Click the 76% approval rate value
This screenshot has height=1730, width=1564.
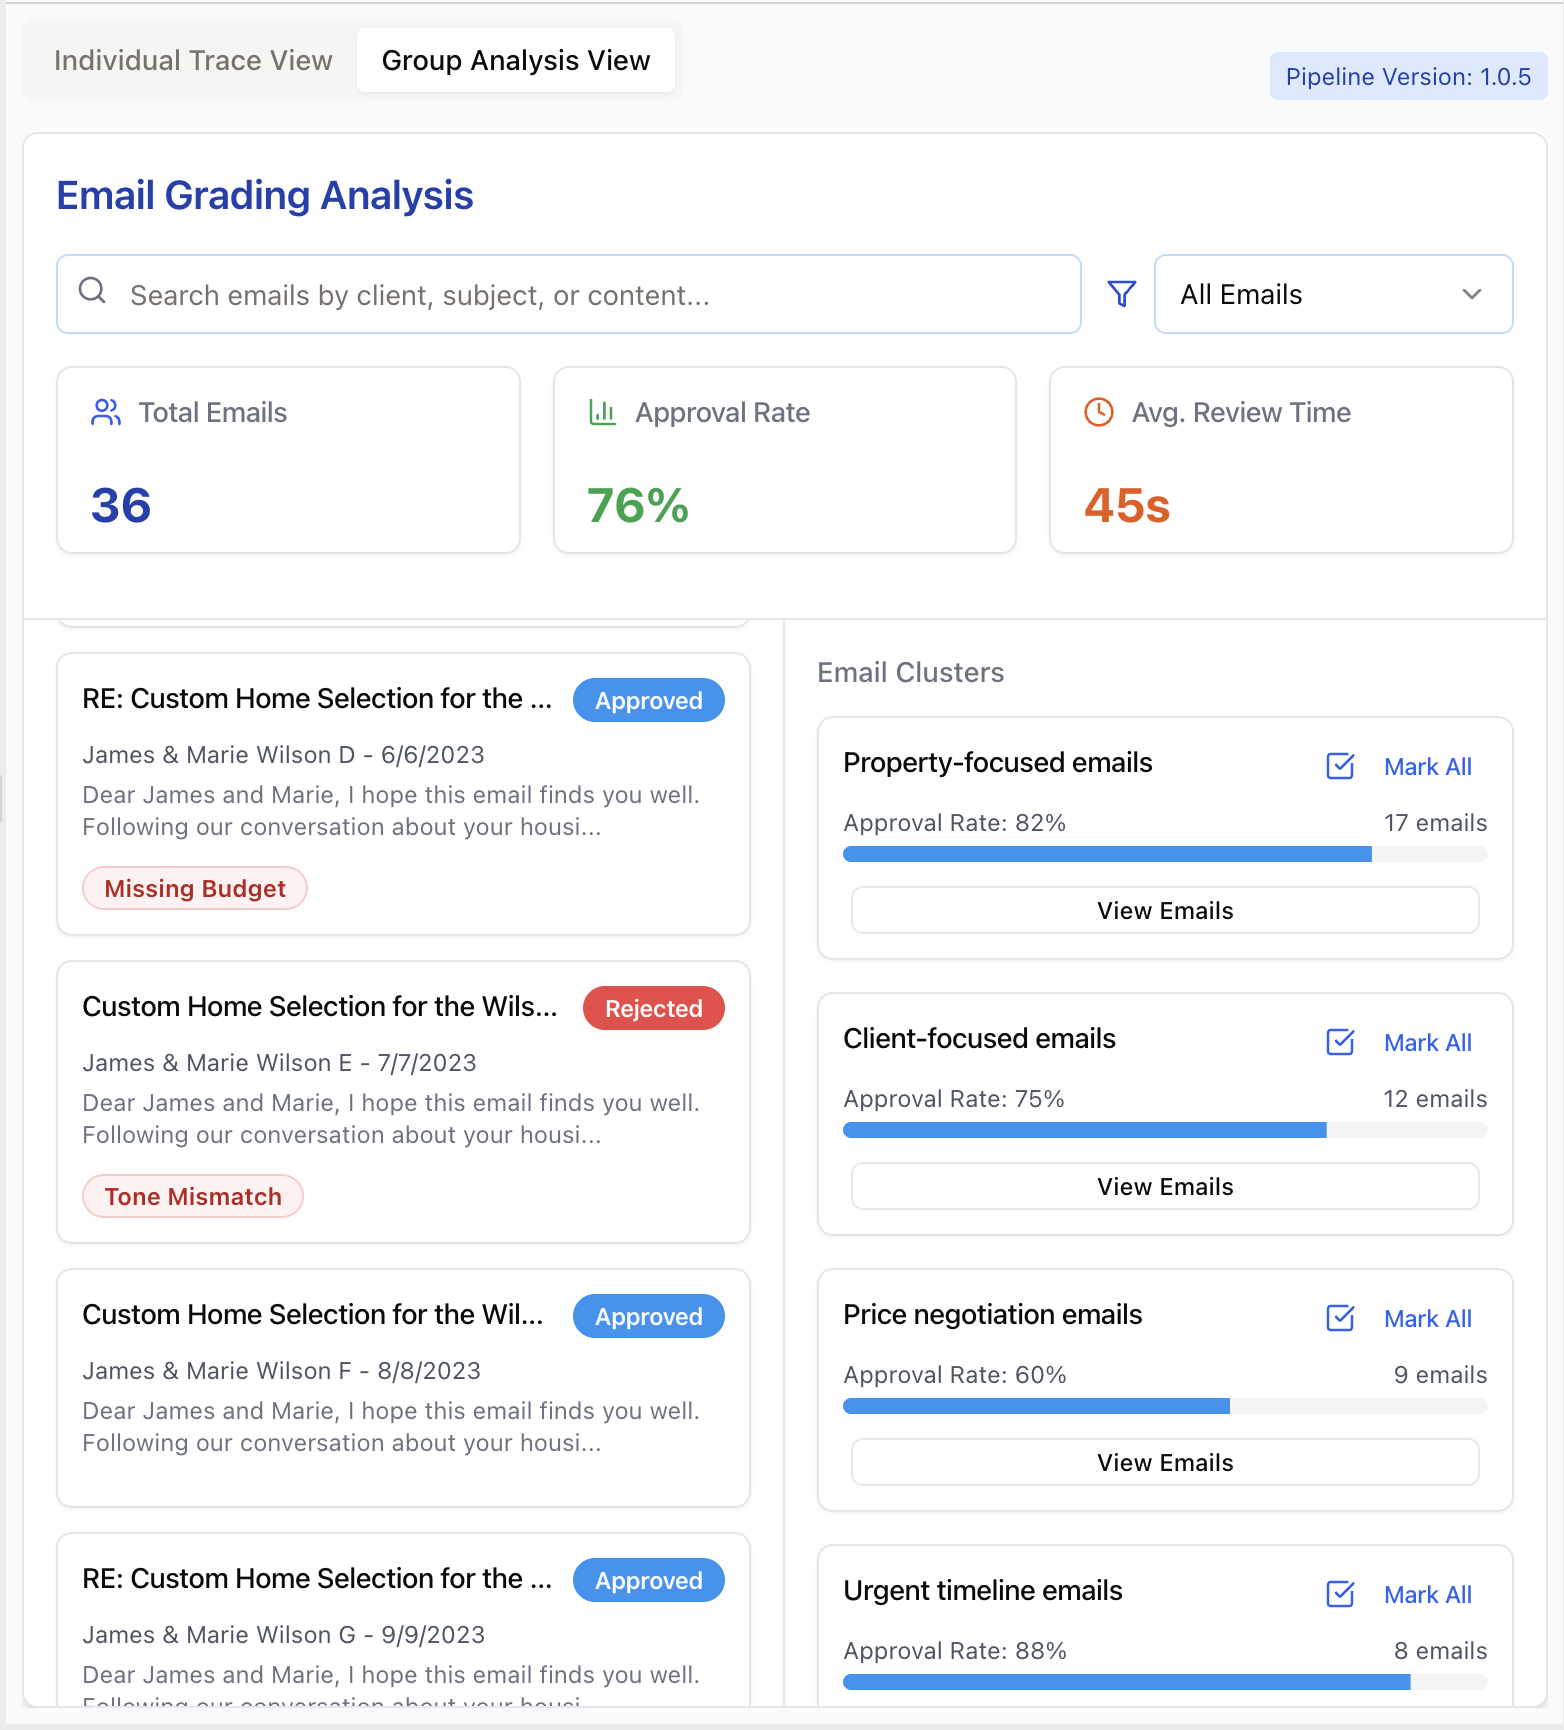coord(638,505)
